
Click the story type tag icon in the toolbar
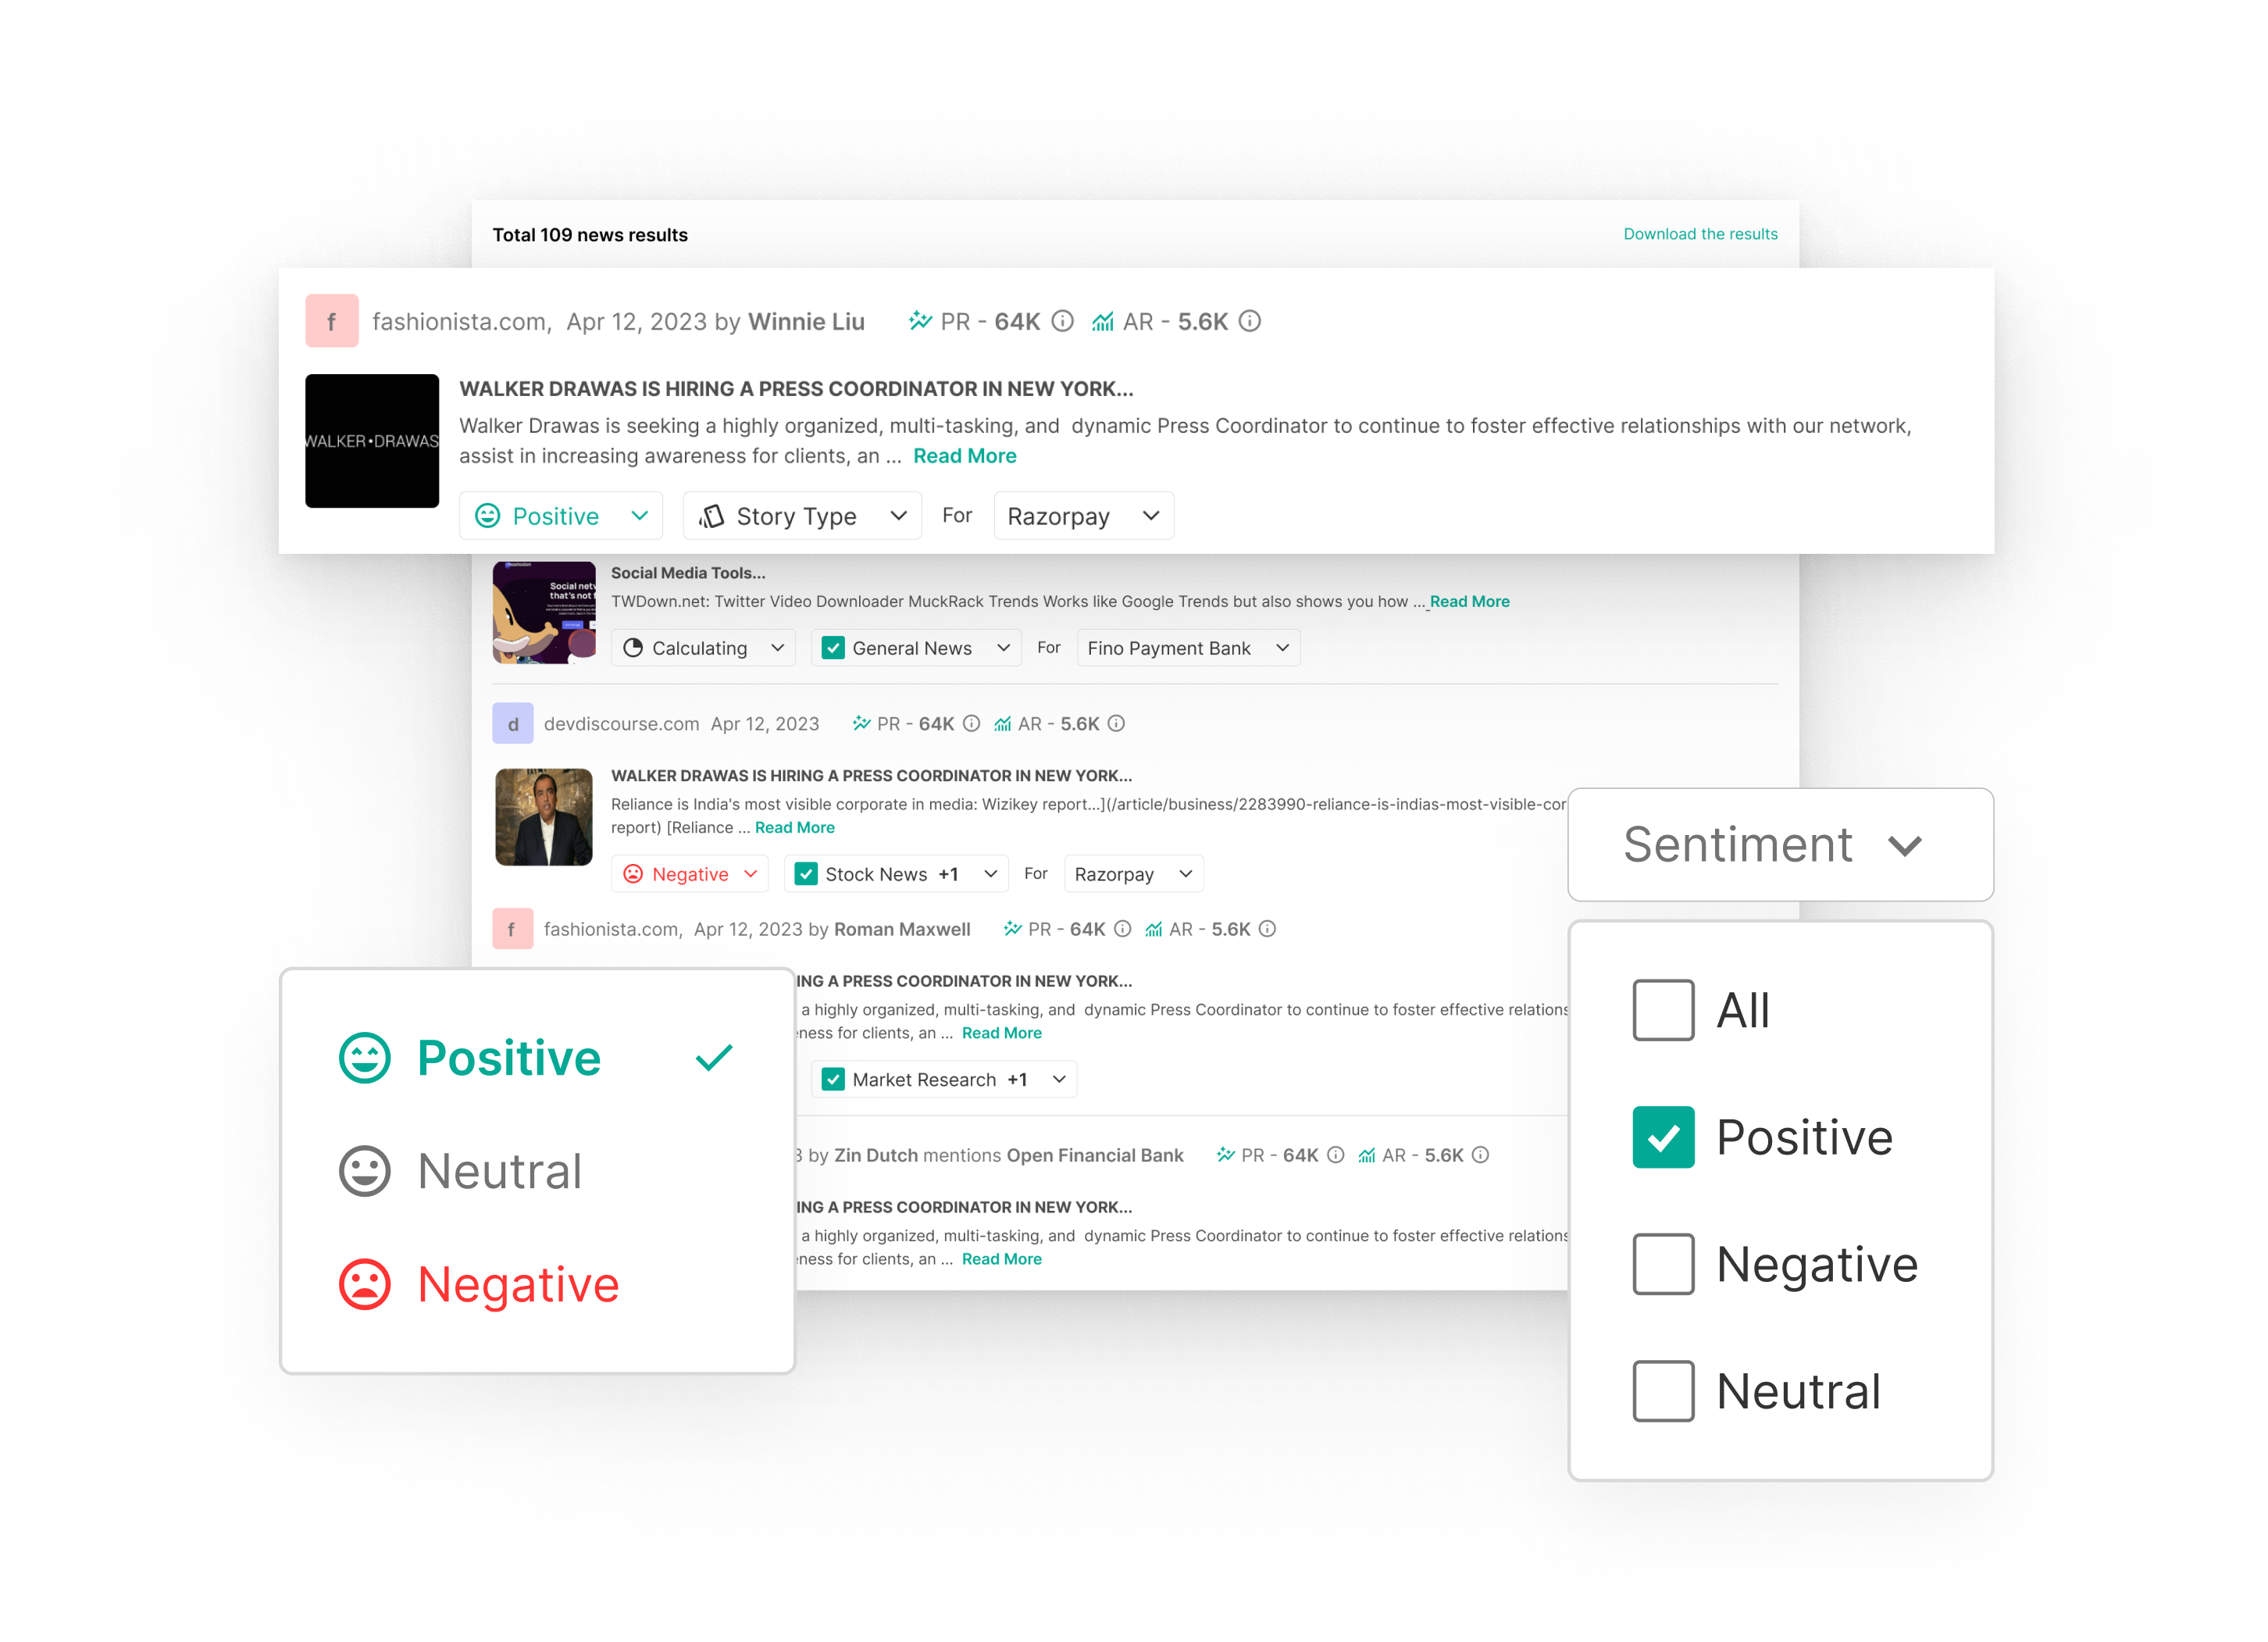(713, 516)
